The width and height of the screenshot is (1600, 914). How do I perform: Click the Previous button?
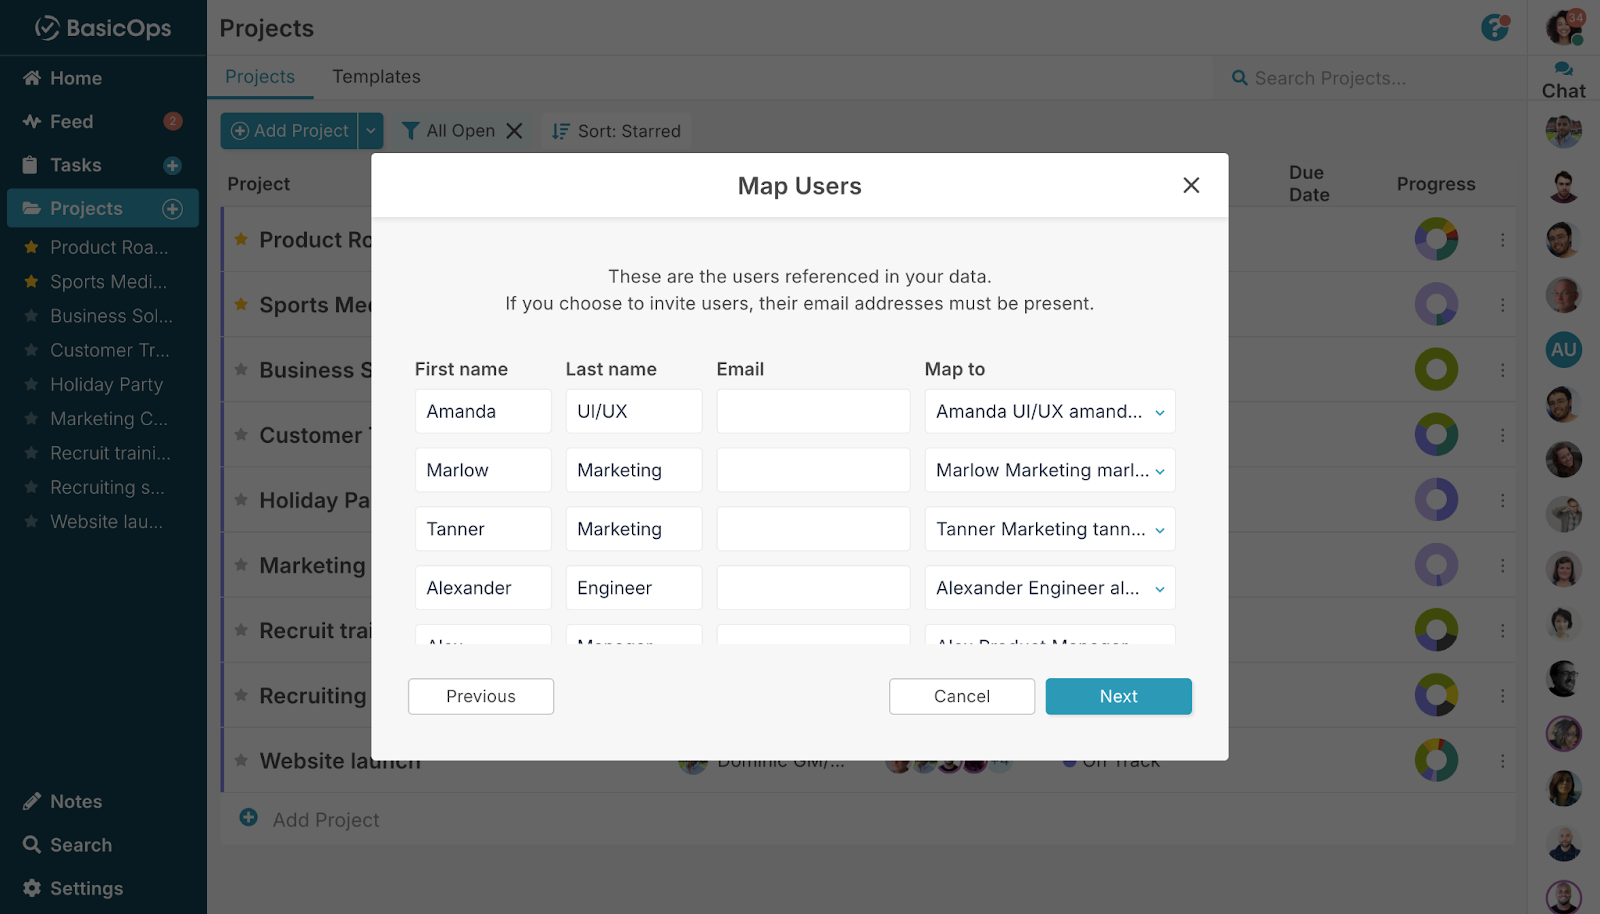[480, 696]
